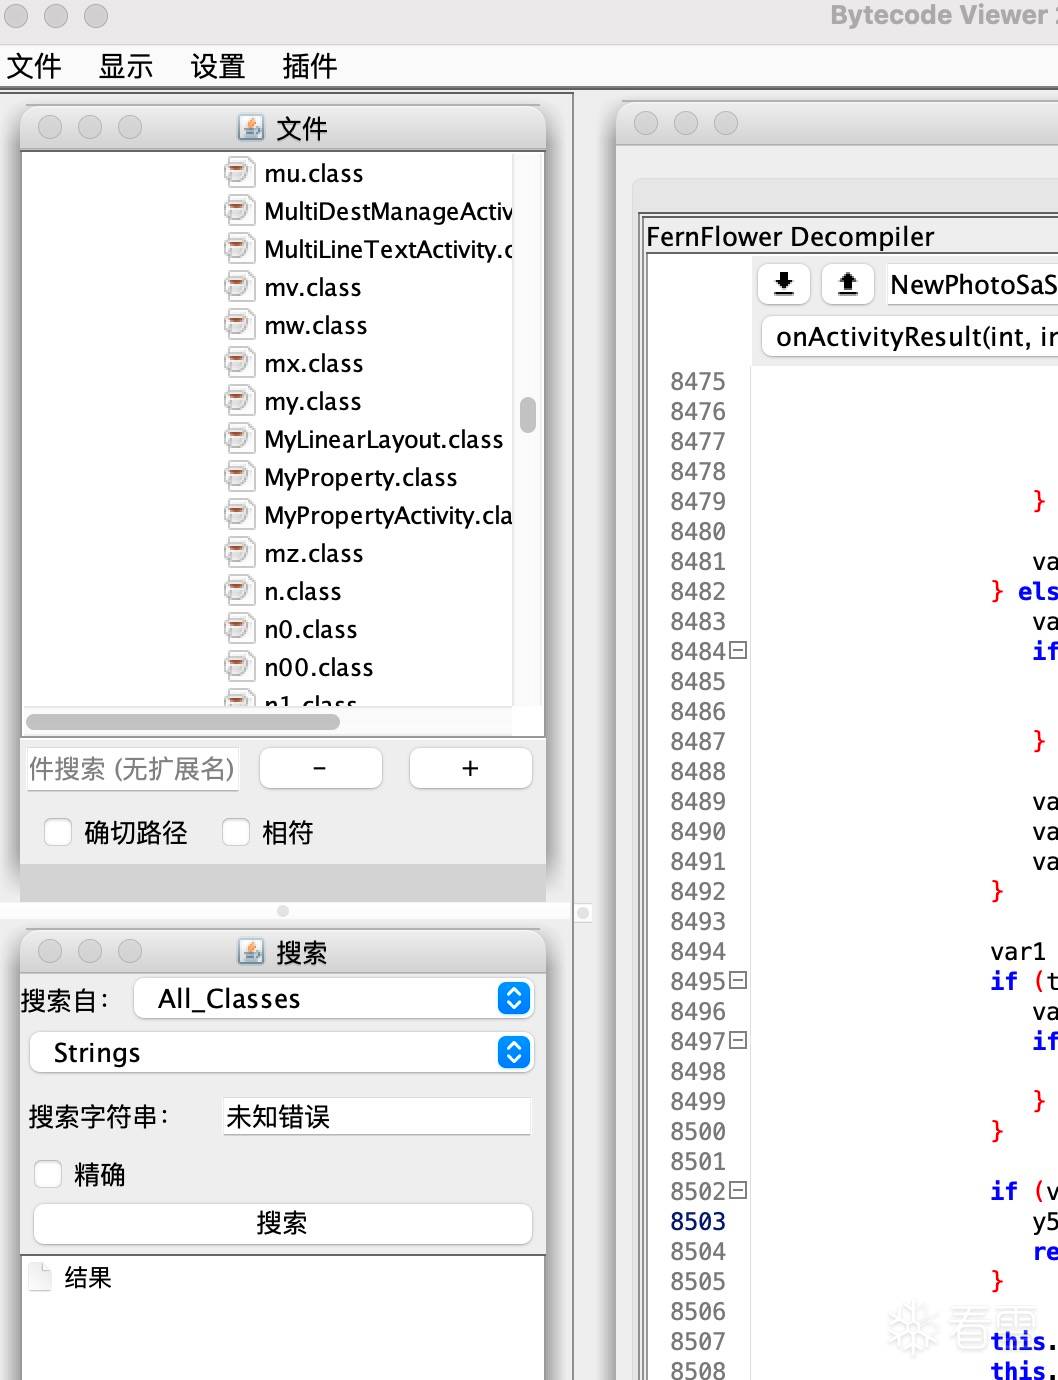Click the mu.class file icon
The width and height of the screenshot is (1058, 1380).
(238, 173)
